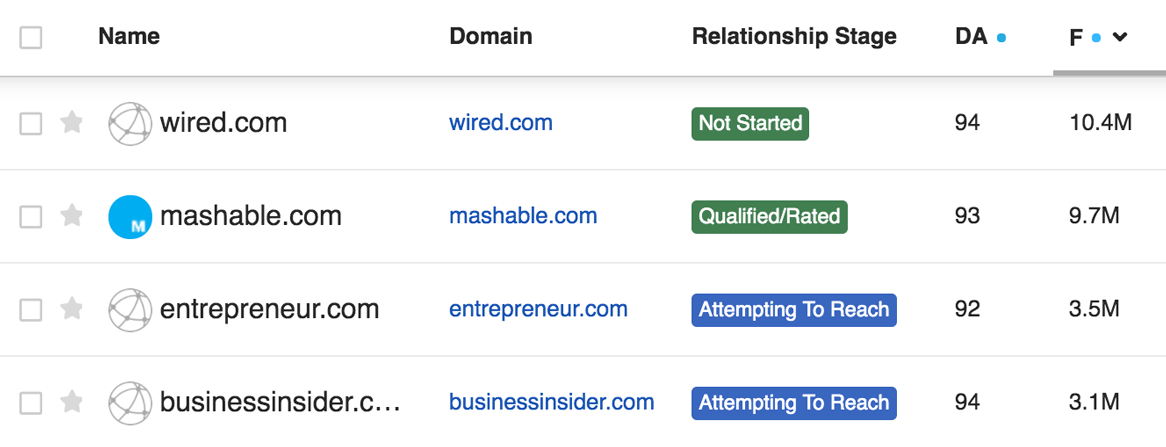The width and height of the screenshot is (1166, 447).
Task: Star the businessinsider.com row
Action: coord(71,403)
